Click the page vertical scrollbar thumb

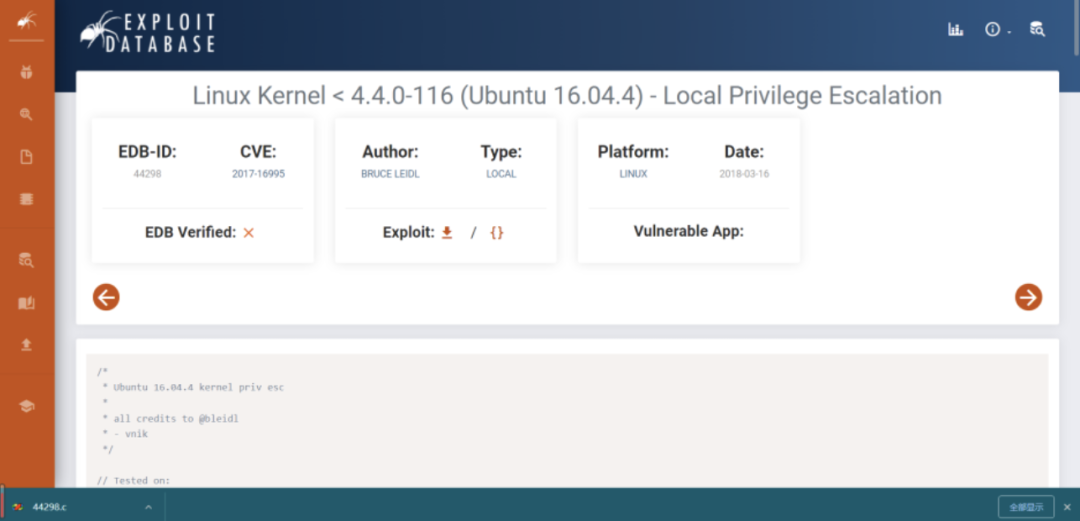1076,28
